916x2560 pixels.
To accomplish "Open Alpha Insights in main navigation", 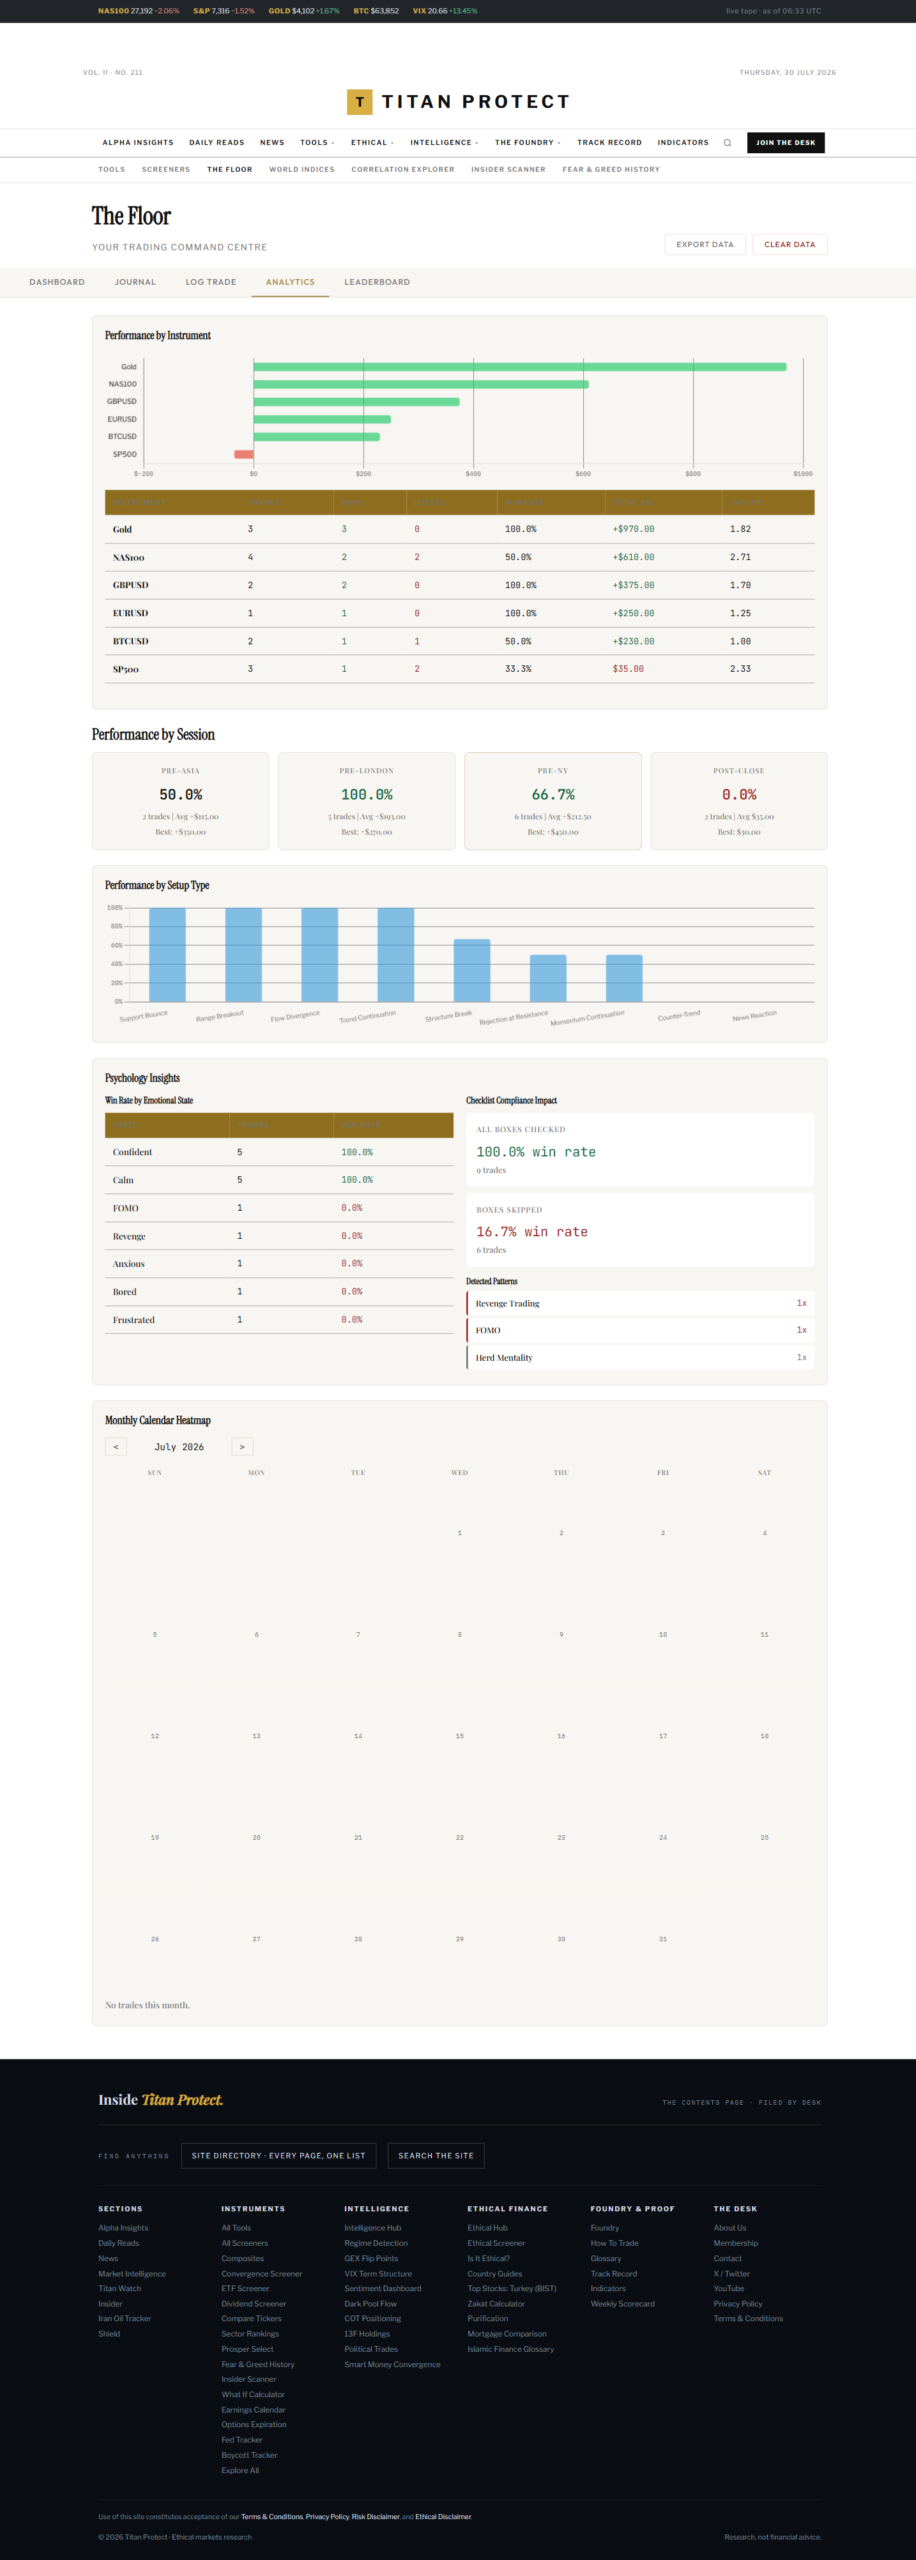I will pyautogui.click(x=138, y=143).
